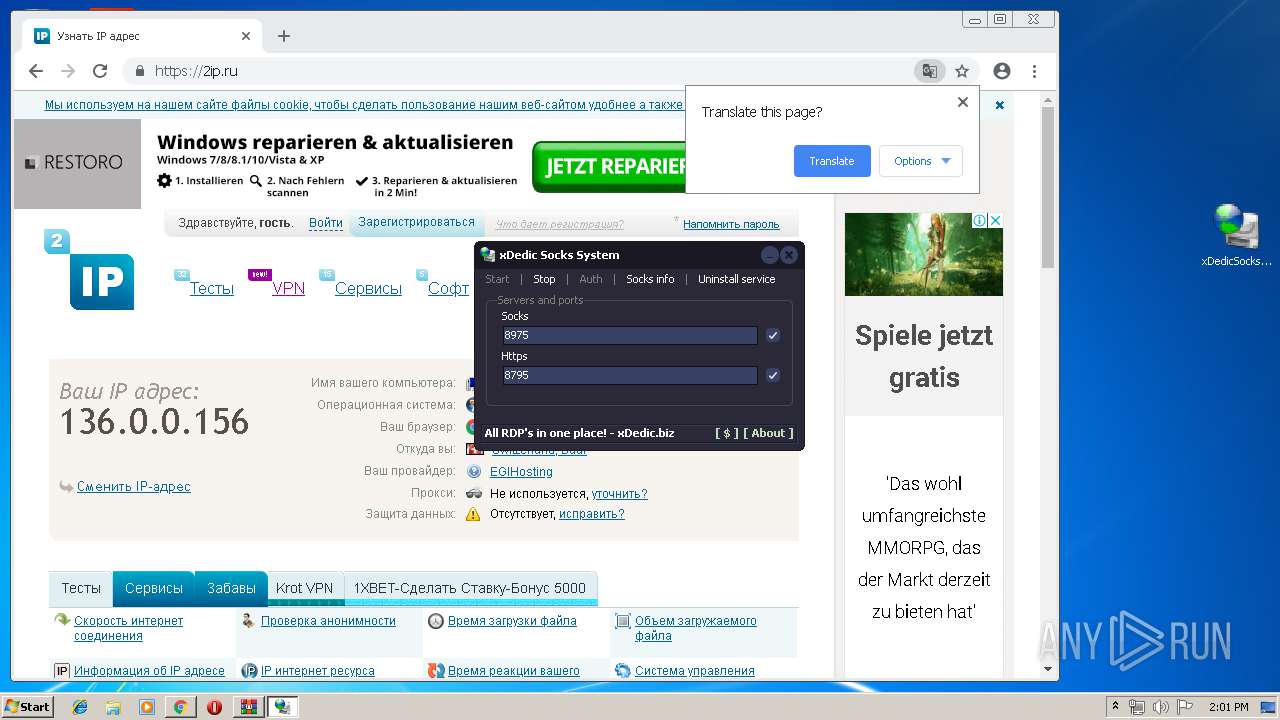Open the translate icon in address bar

(930, 71)
